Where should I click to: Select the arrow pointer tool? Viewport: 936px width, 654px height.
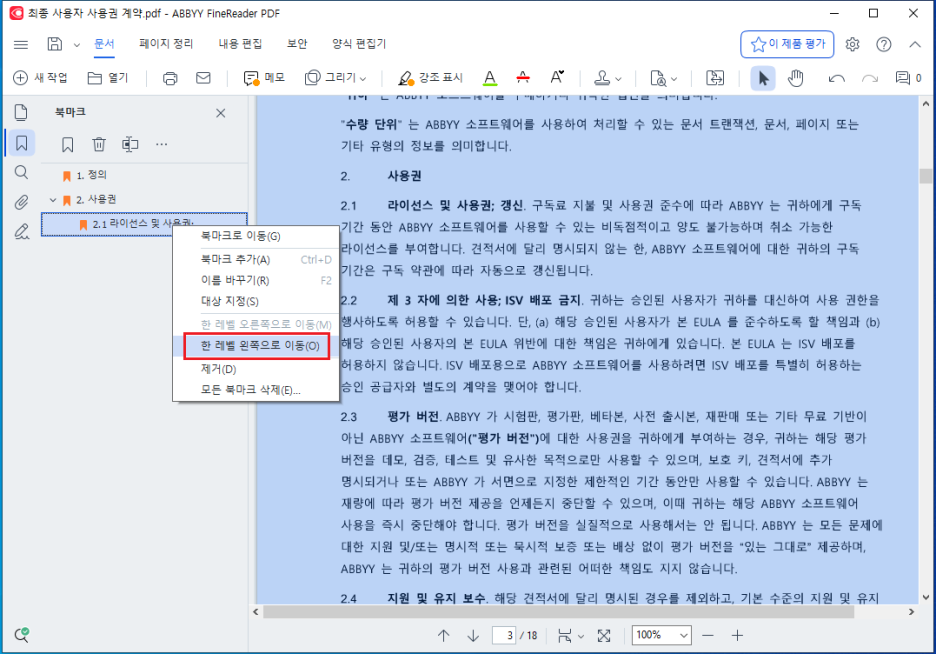[763, 78]
